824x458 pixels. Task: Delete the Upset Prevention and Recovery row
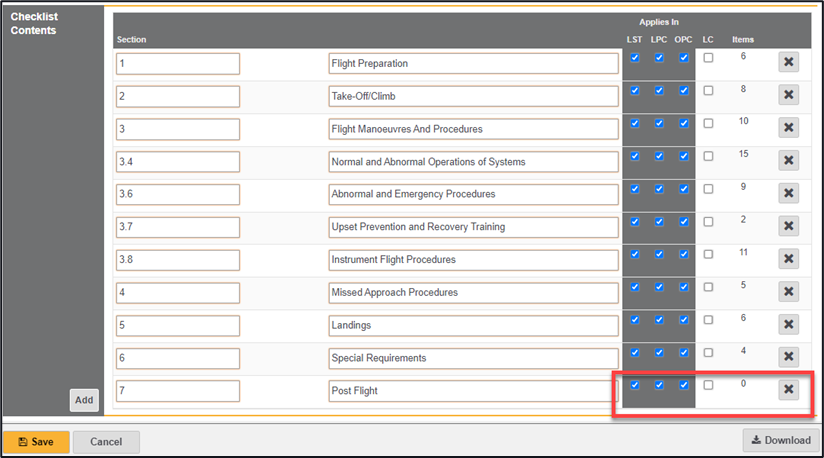click(x=788, y=226)
